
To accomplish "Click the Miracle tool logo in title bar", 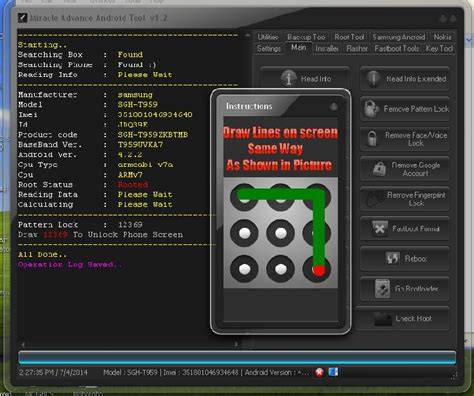I will 22,18.
